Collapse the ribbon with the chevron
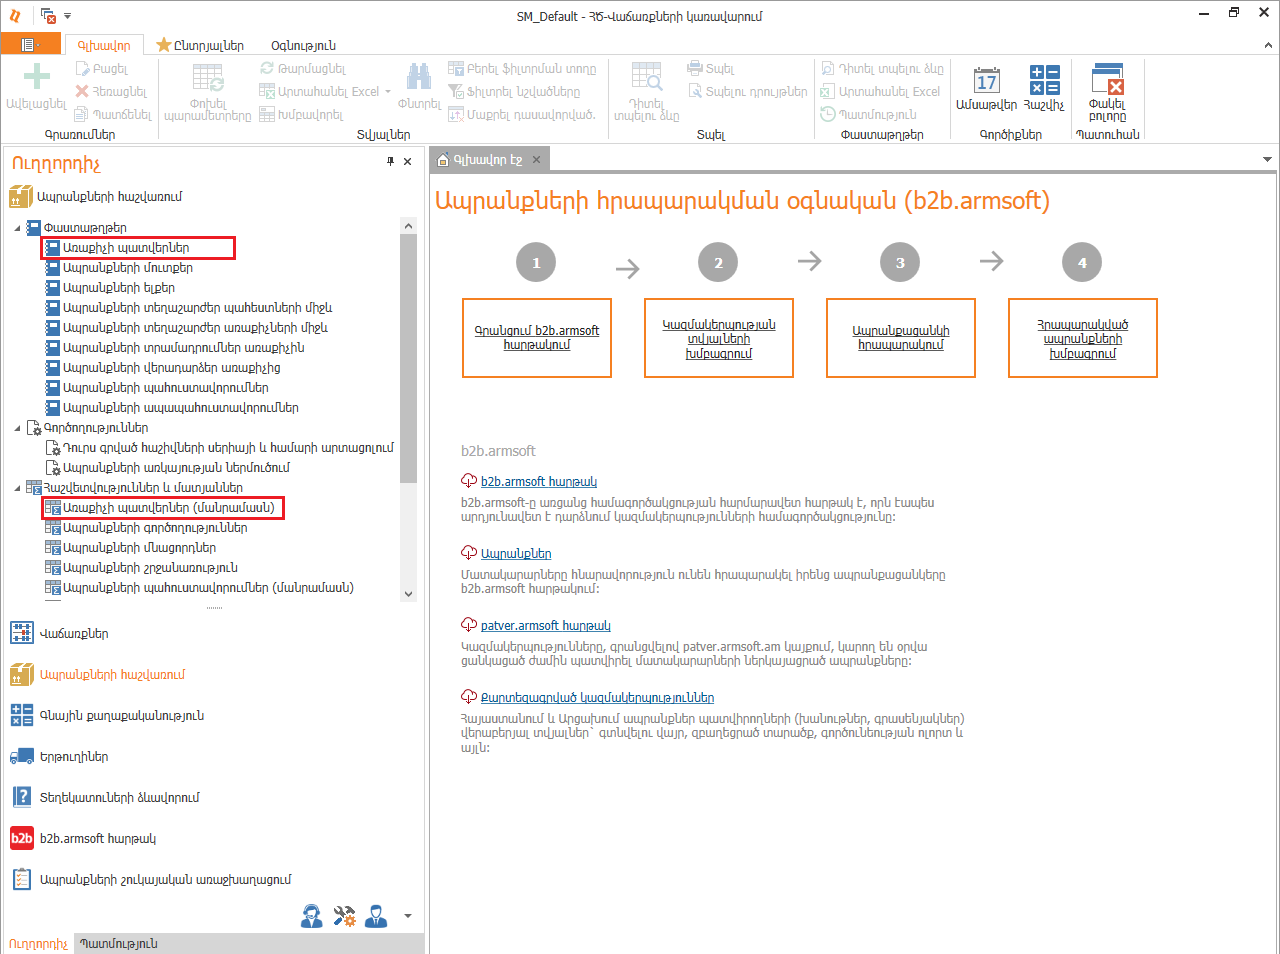1280x954 pixels. coord(1268,45)
